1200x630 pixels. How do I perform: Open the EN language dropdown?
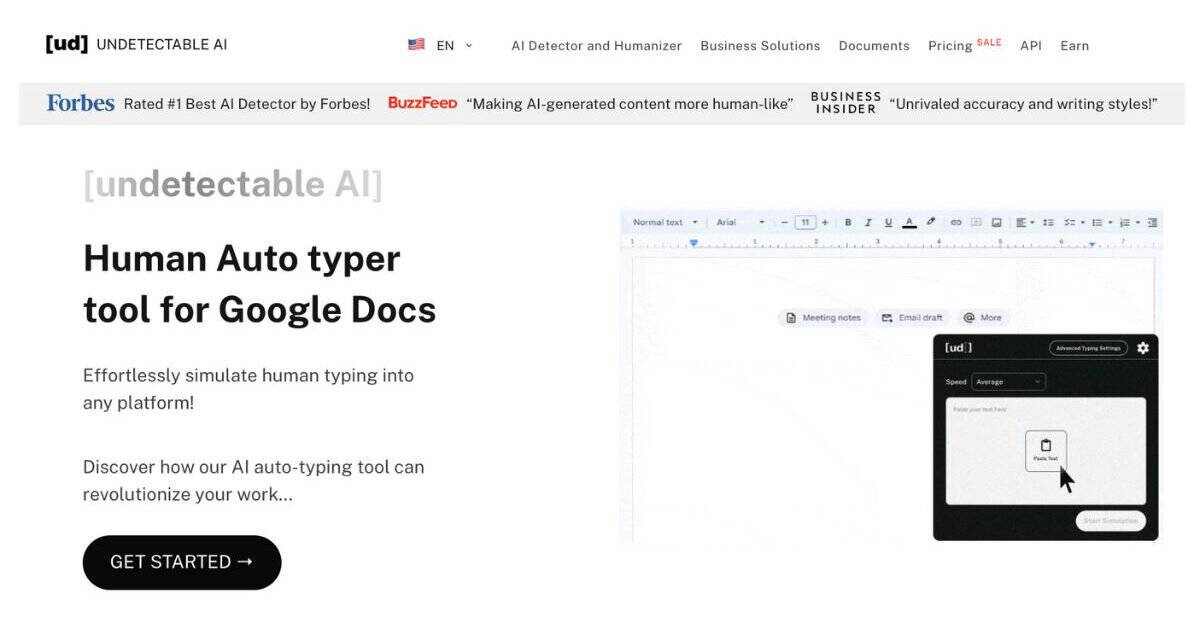tap(441, 45)
